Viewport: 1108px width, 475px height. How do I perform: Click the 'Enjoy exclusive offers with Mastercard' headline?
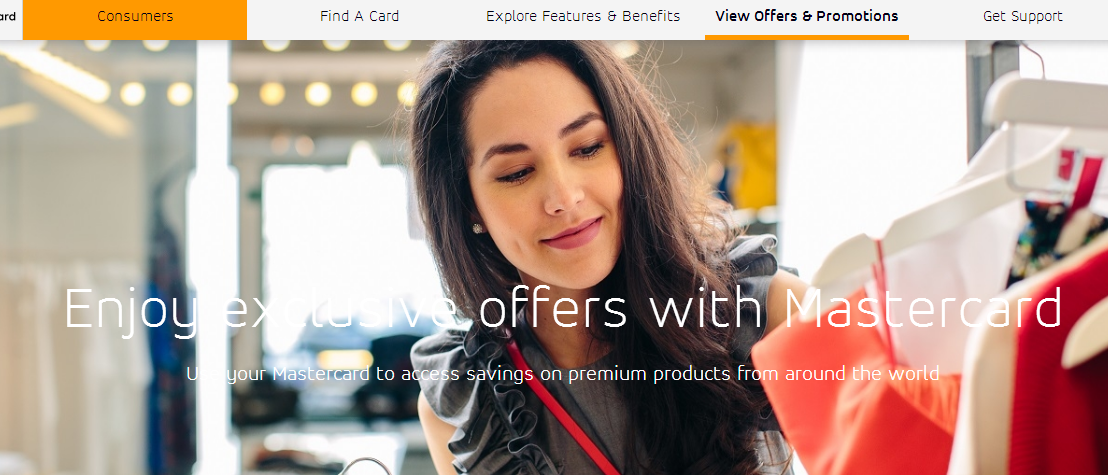coord(563,310)
